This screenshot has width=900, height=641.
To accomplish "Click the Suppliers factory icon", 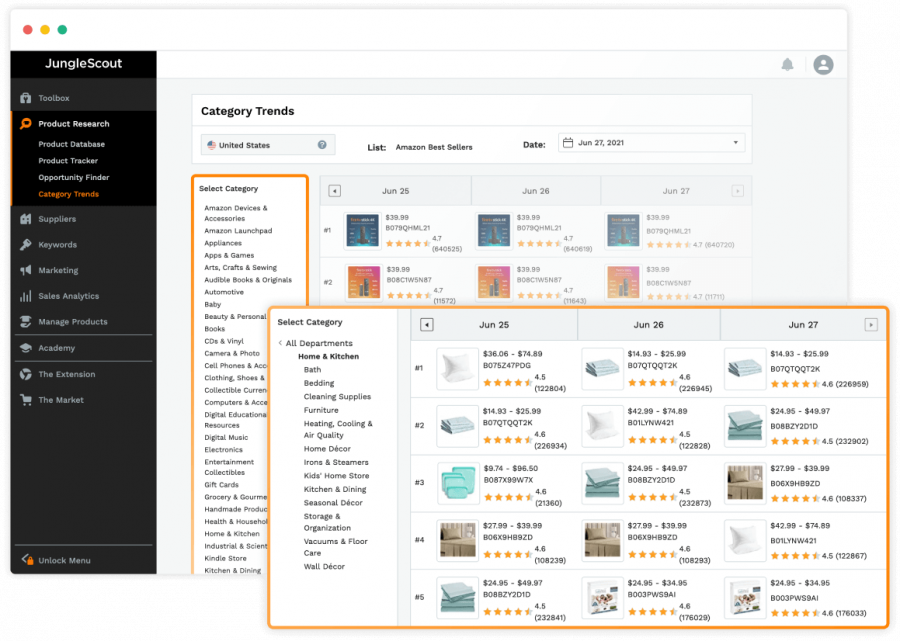I will point(26,219).
